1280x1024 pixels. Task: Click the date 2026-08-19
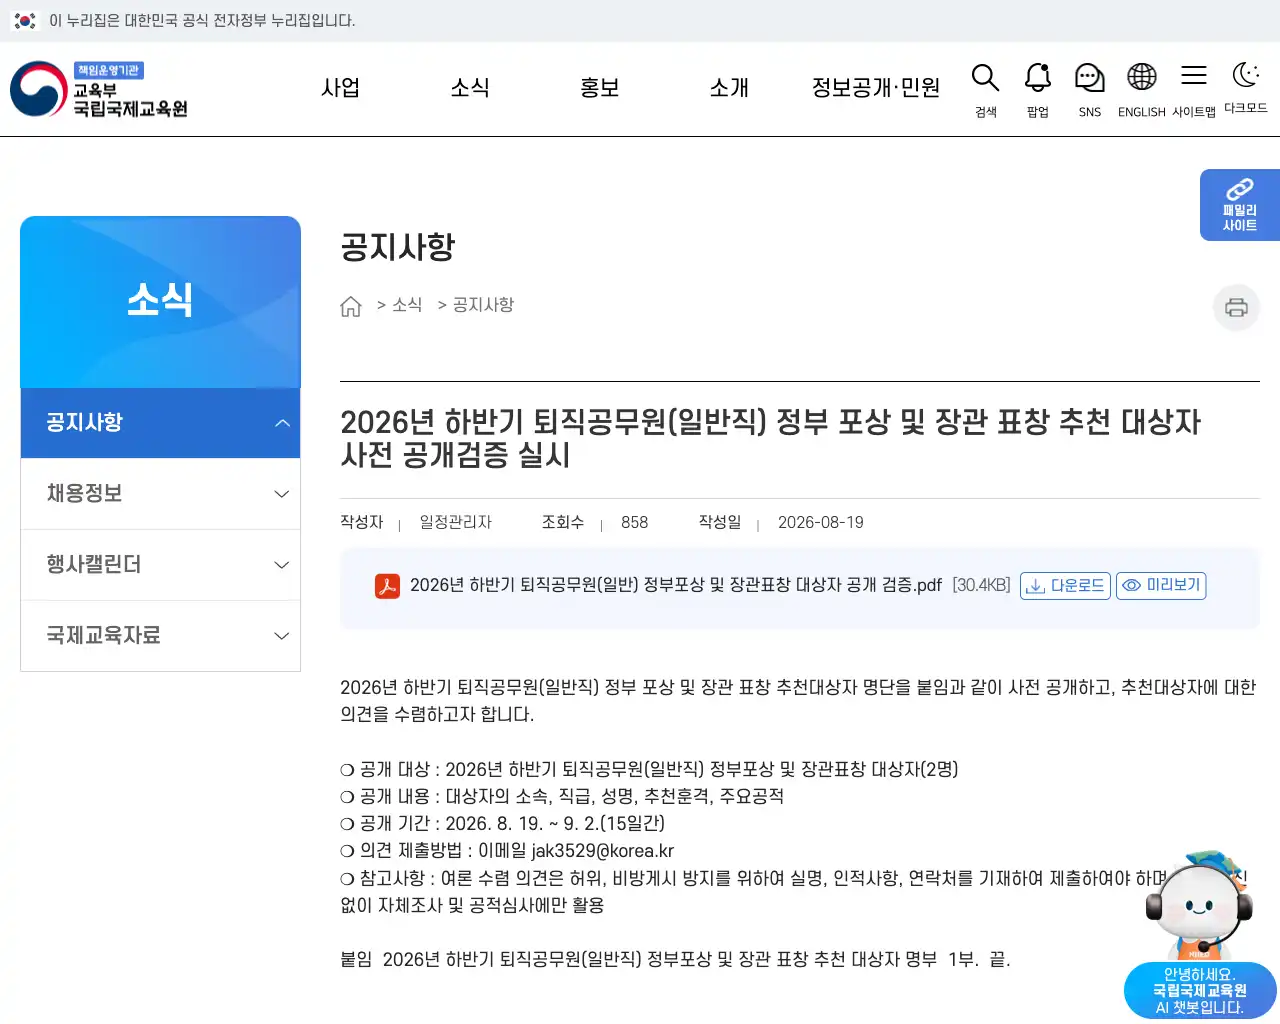(x=821, y=523)
